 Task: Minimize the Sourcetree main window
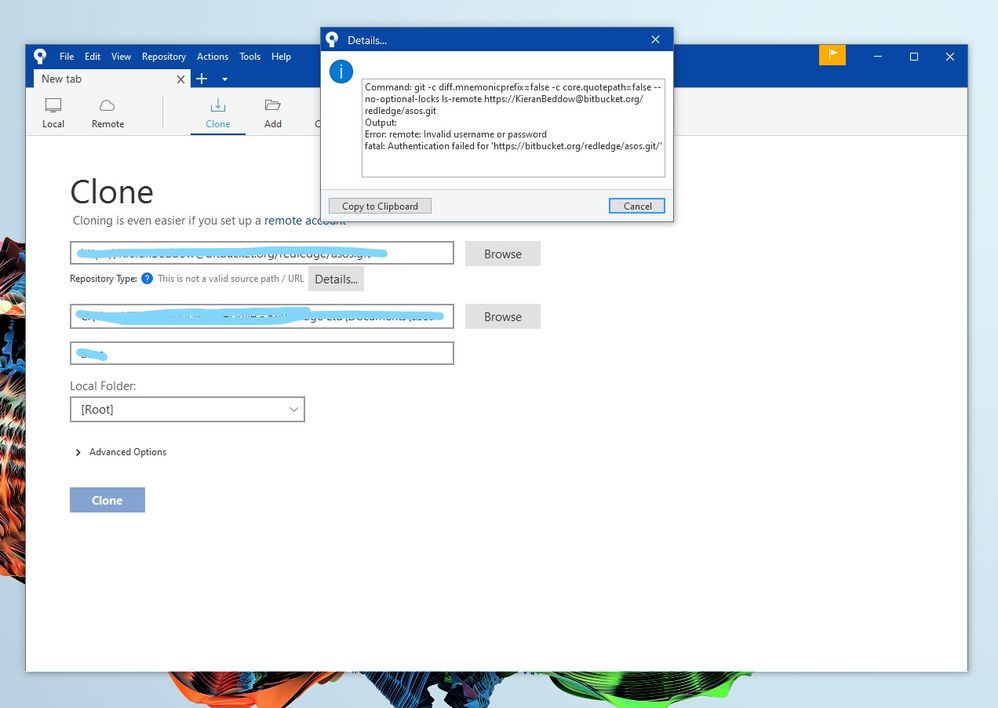(878, 57)
